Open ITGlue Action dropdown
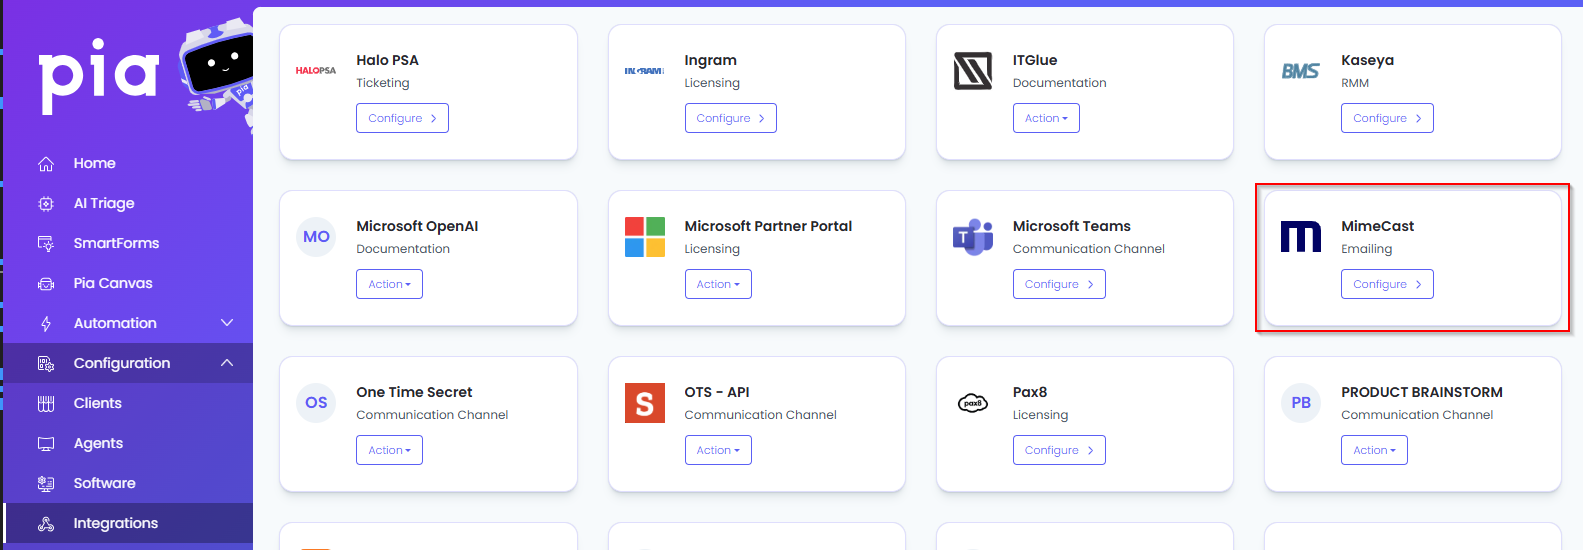 point(1046,118)
